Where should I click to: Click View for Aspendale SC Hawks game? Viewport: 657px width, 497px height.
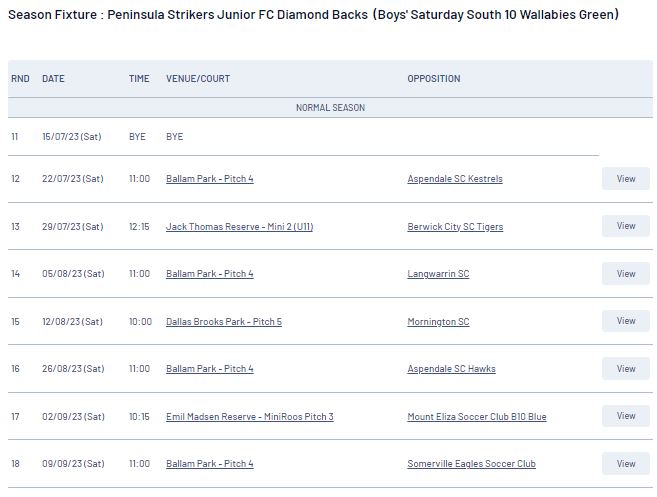(626, 369)
